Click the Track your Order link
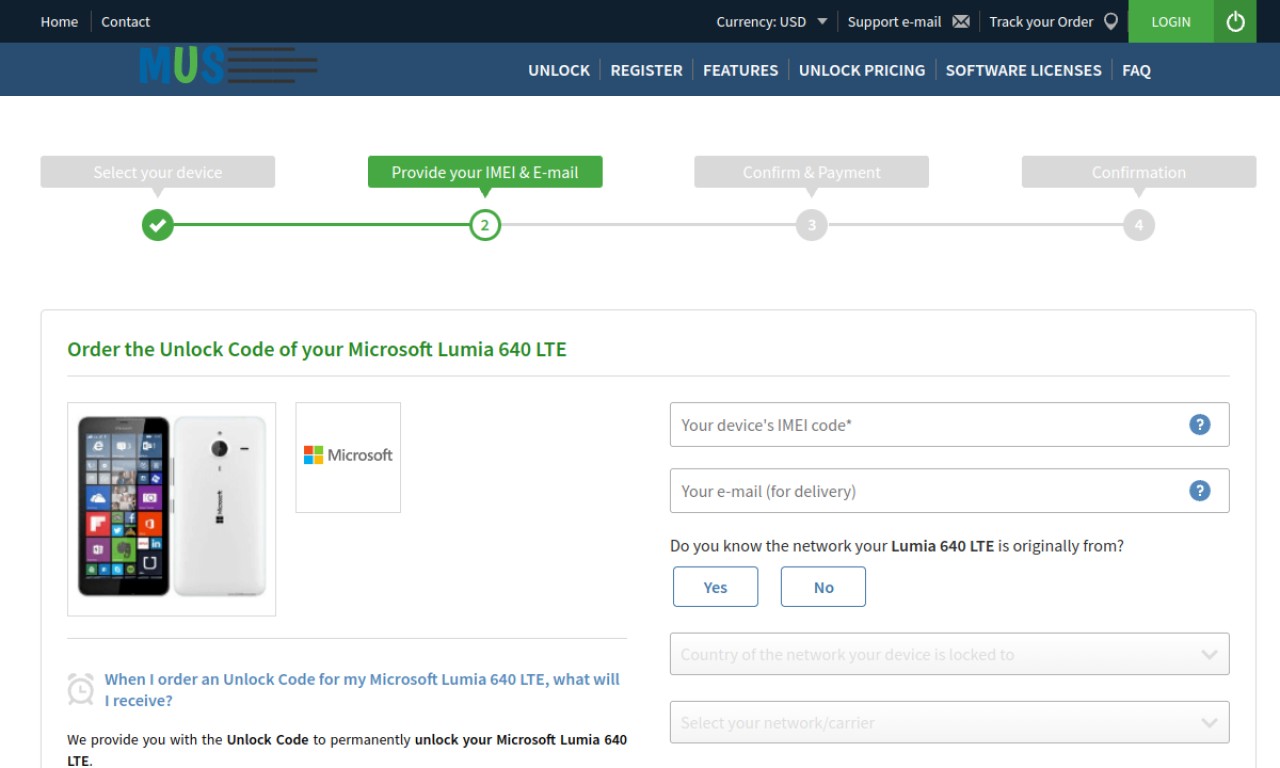 click(1041, 22)
